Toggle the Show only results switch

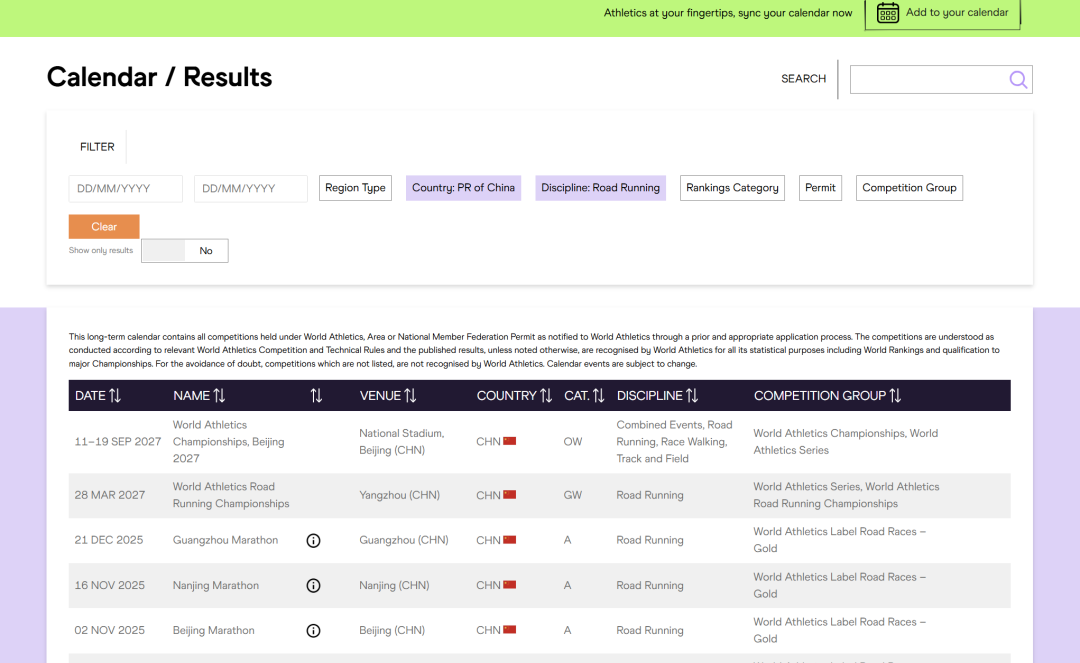[x=185, y=251]
